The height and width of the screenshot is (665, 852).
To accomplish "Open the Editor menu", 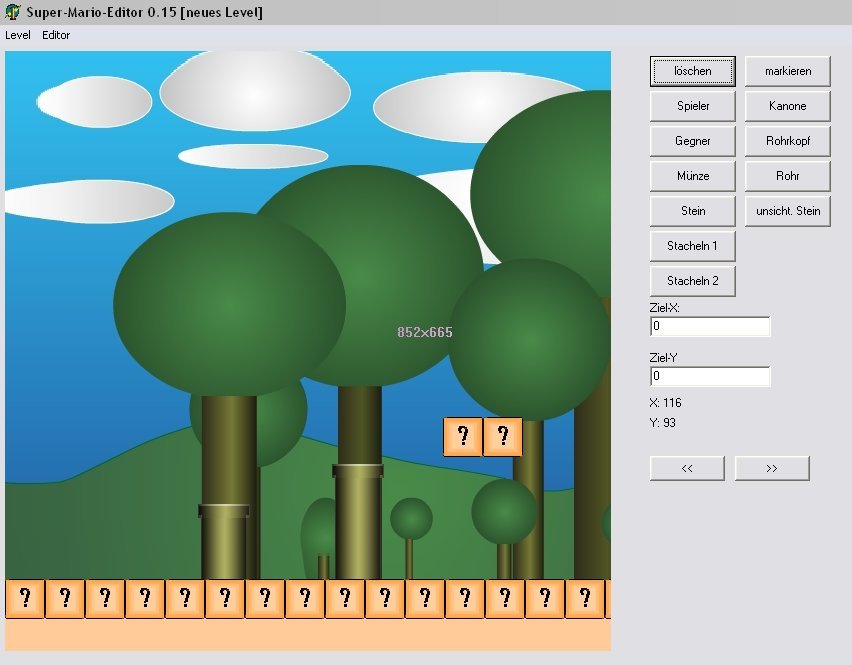I will coord(56,35).
